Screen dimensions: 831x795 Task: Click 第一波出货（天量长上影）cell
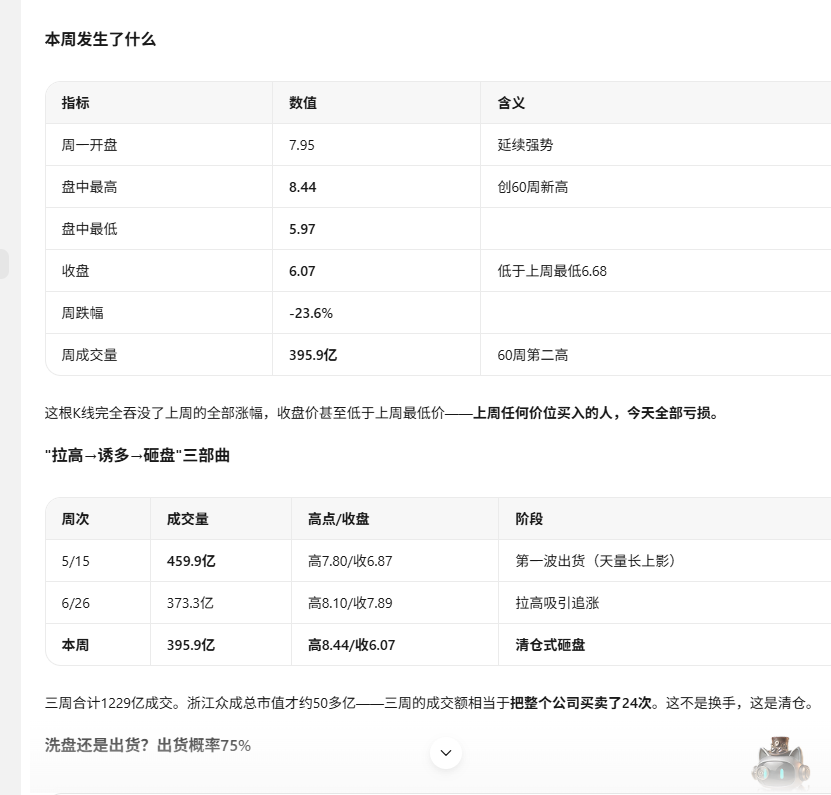(596, 561)
